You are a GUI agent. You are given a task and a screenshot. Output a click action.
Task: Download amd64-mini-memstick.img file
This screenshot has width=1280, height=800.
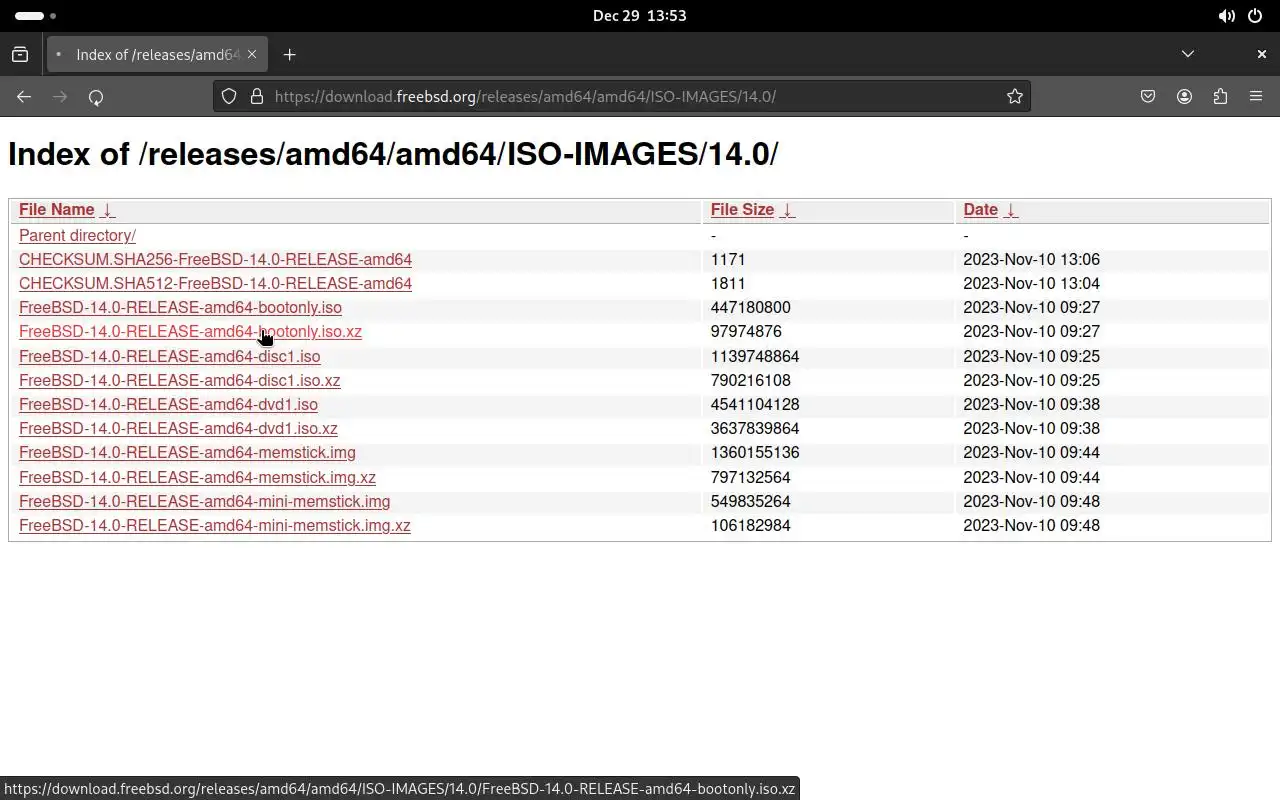coord(205,502)
